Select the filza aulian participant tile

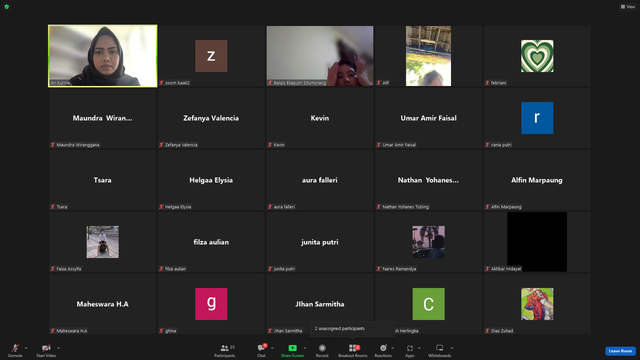click(211, 242)
